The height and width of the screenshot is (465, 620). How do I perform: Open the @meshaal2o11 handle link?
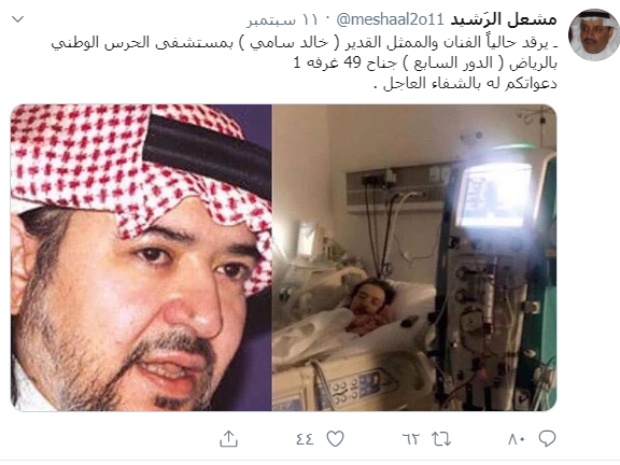(390, 19)
